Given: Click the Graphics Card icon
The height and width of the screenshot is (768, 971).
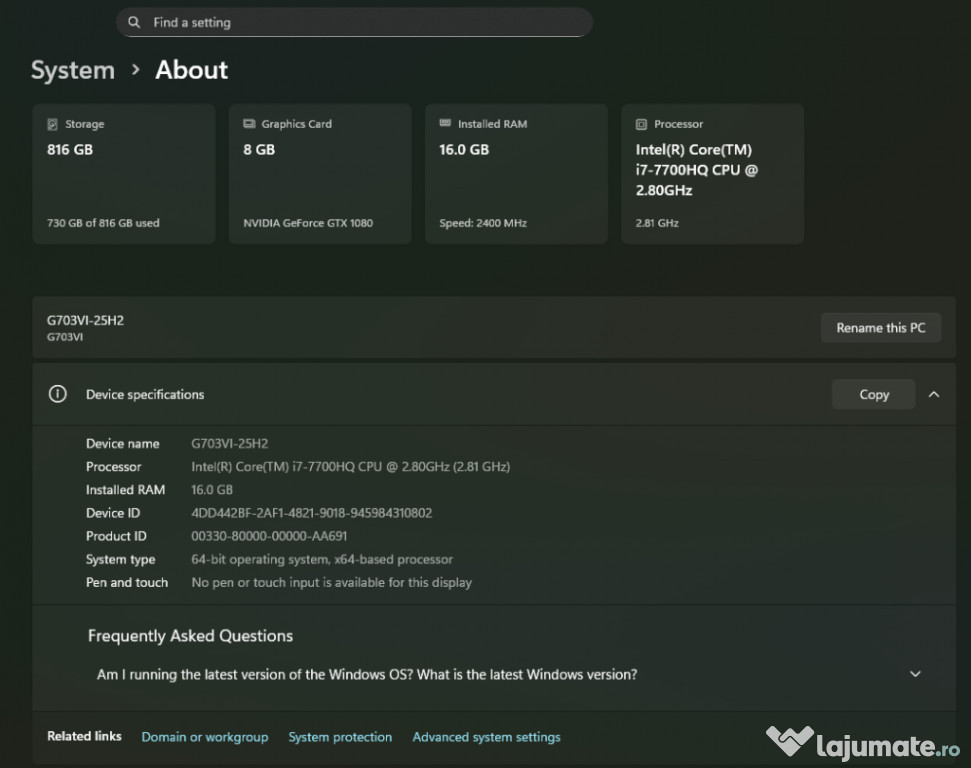Looking at the screenshot, I should pos(249,124).
